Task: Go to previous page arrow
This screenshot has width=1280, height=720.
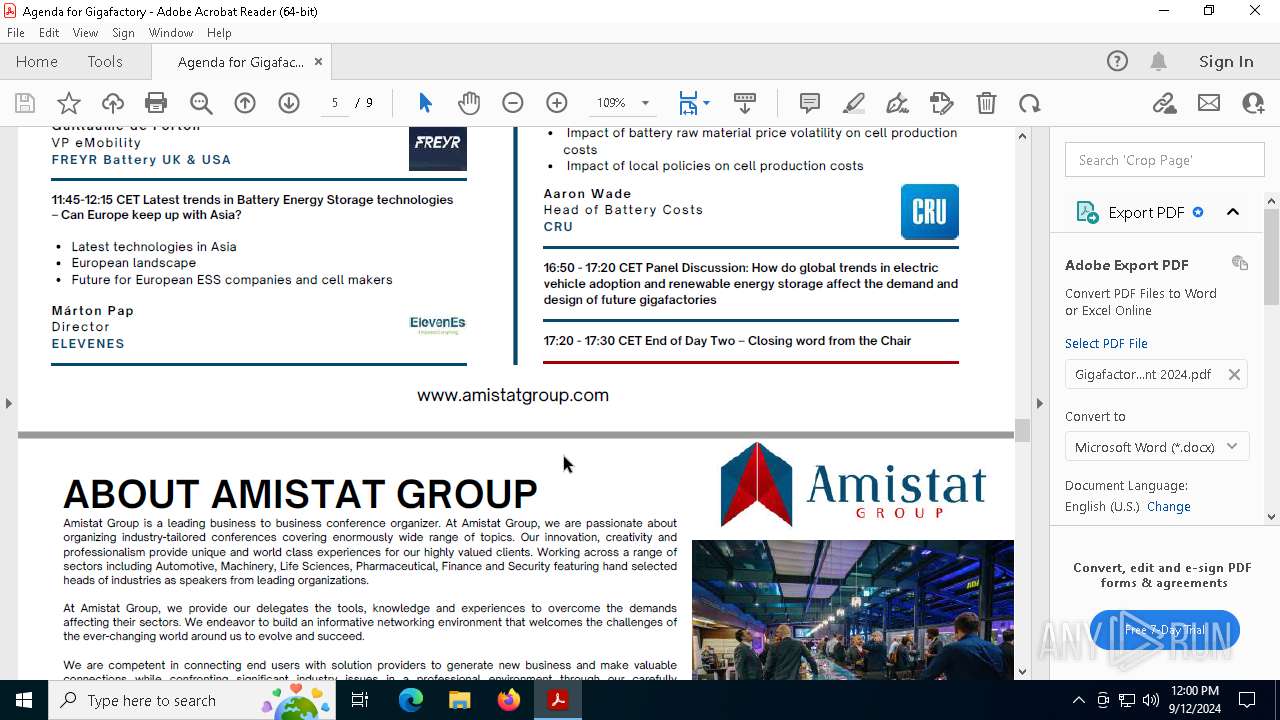Action: coord(245,103)
